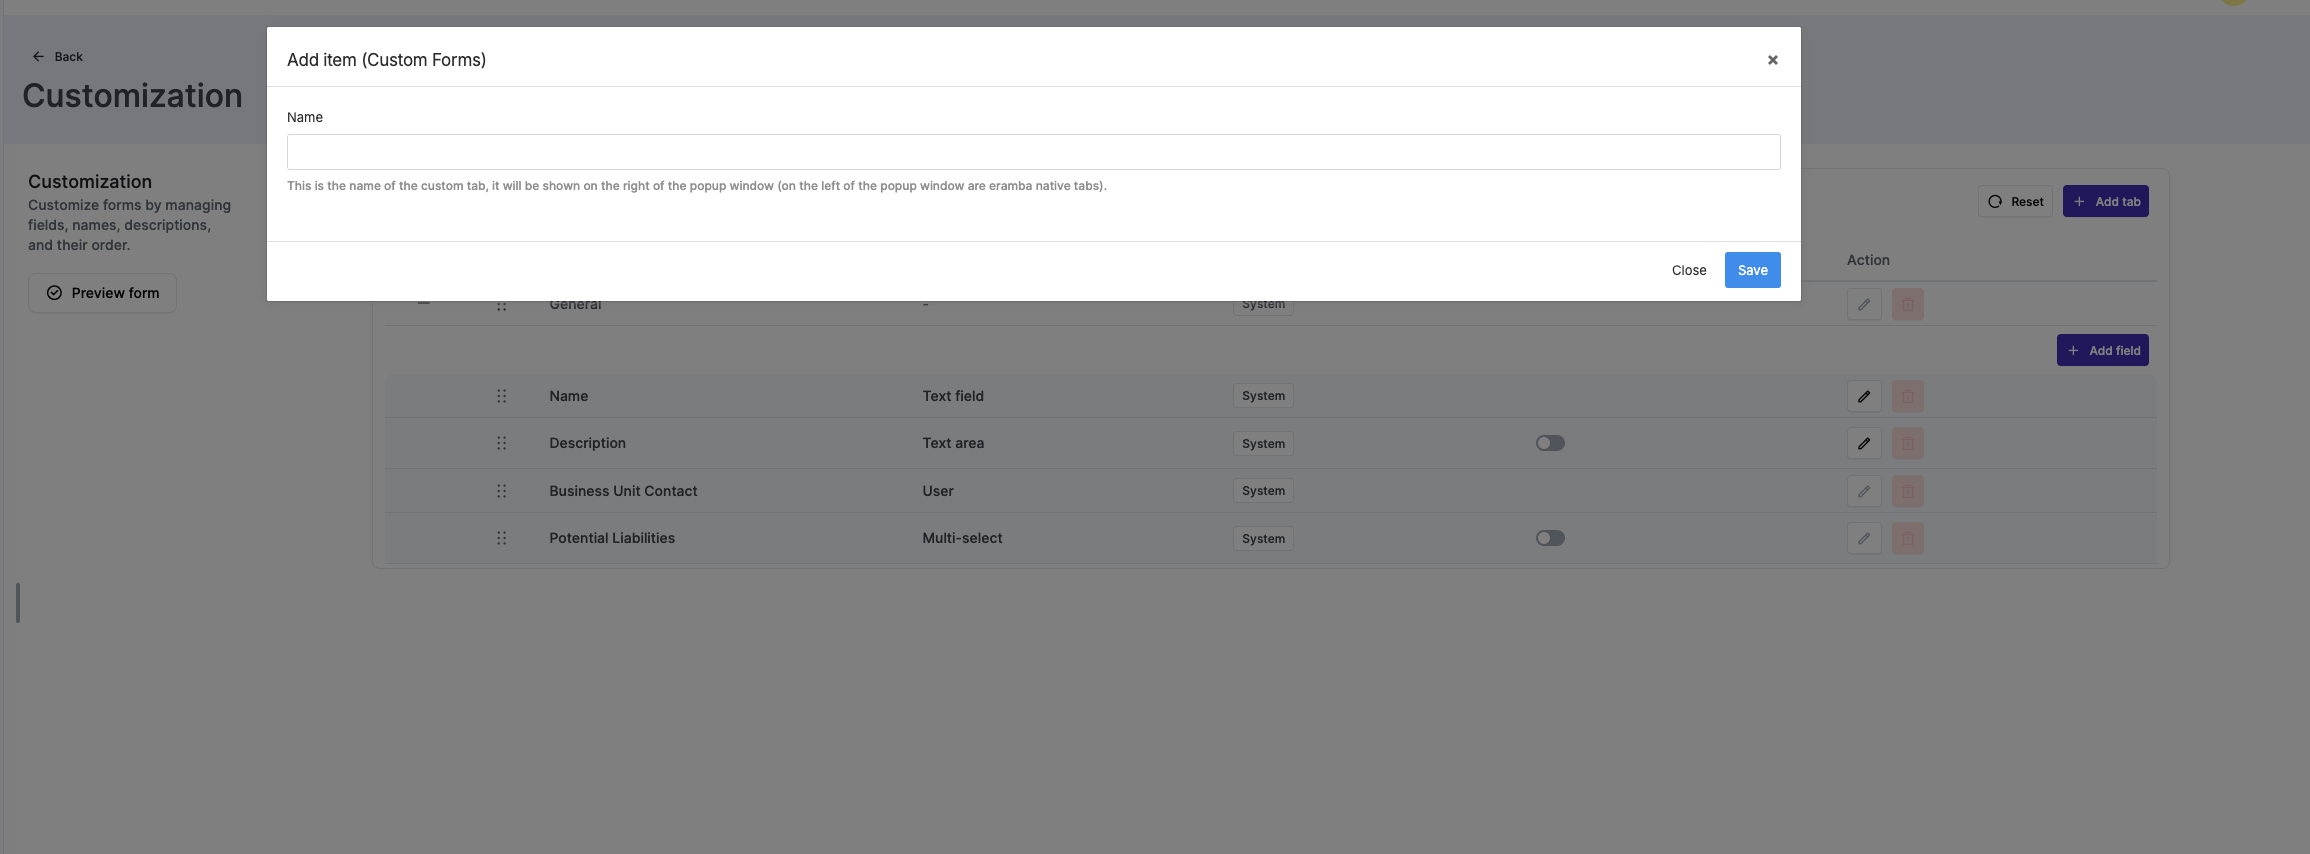Click the edit pencil for Description field
Image resolution: width=2310 pixels, height=854 pixels.
point(1864,443)
